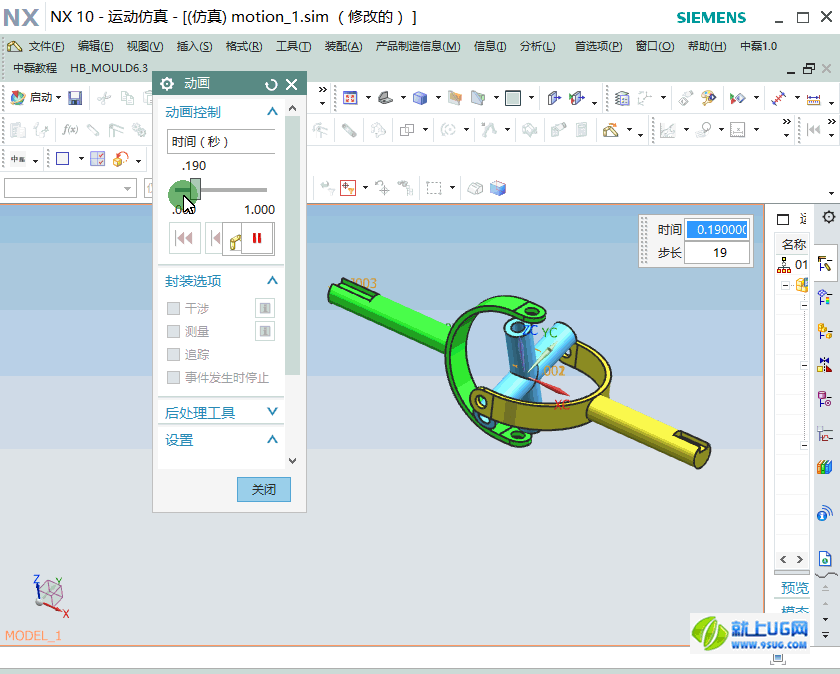Click the selection filter crosshair icon
Screen dimensions: 840x674
pos(348,188)
